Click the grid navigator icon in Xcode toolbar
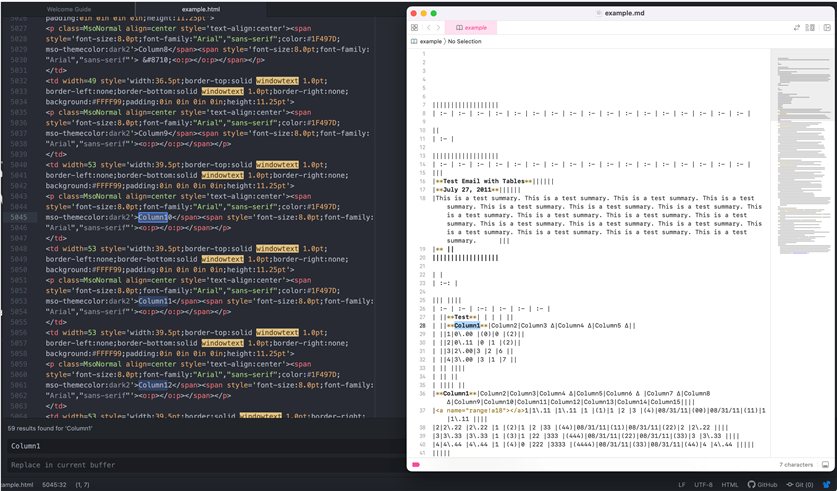The height and width of the screenshot is (491, 837). [415, 28]
